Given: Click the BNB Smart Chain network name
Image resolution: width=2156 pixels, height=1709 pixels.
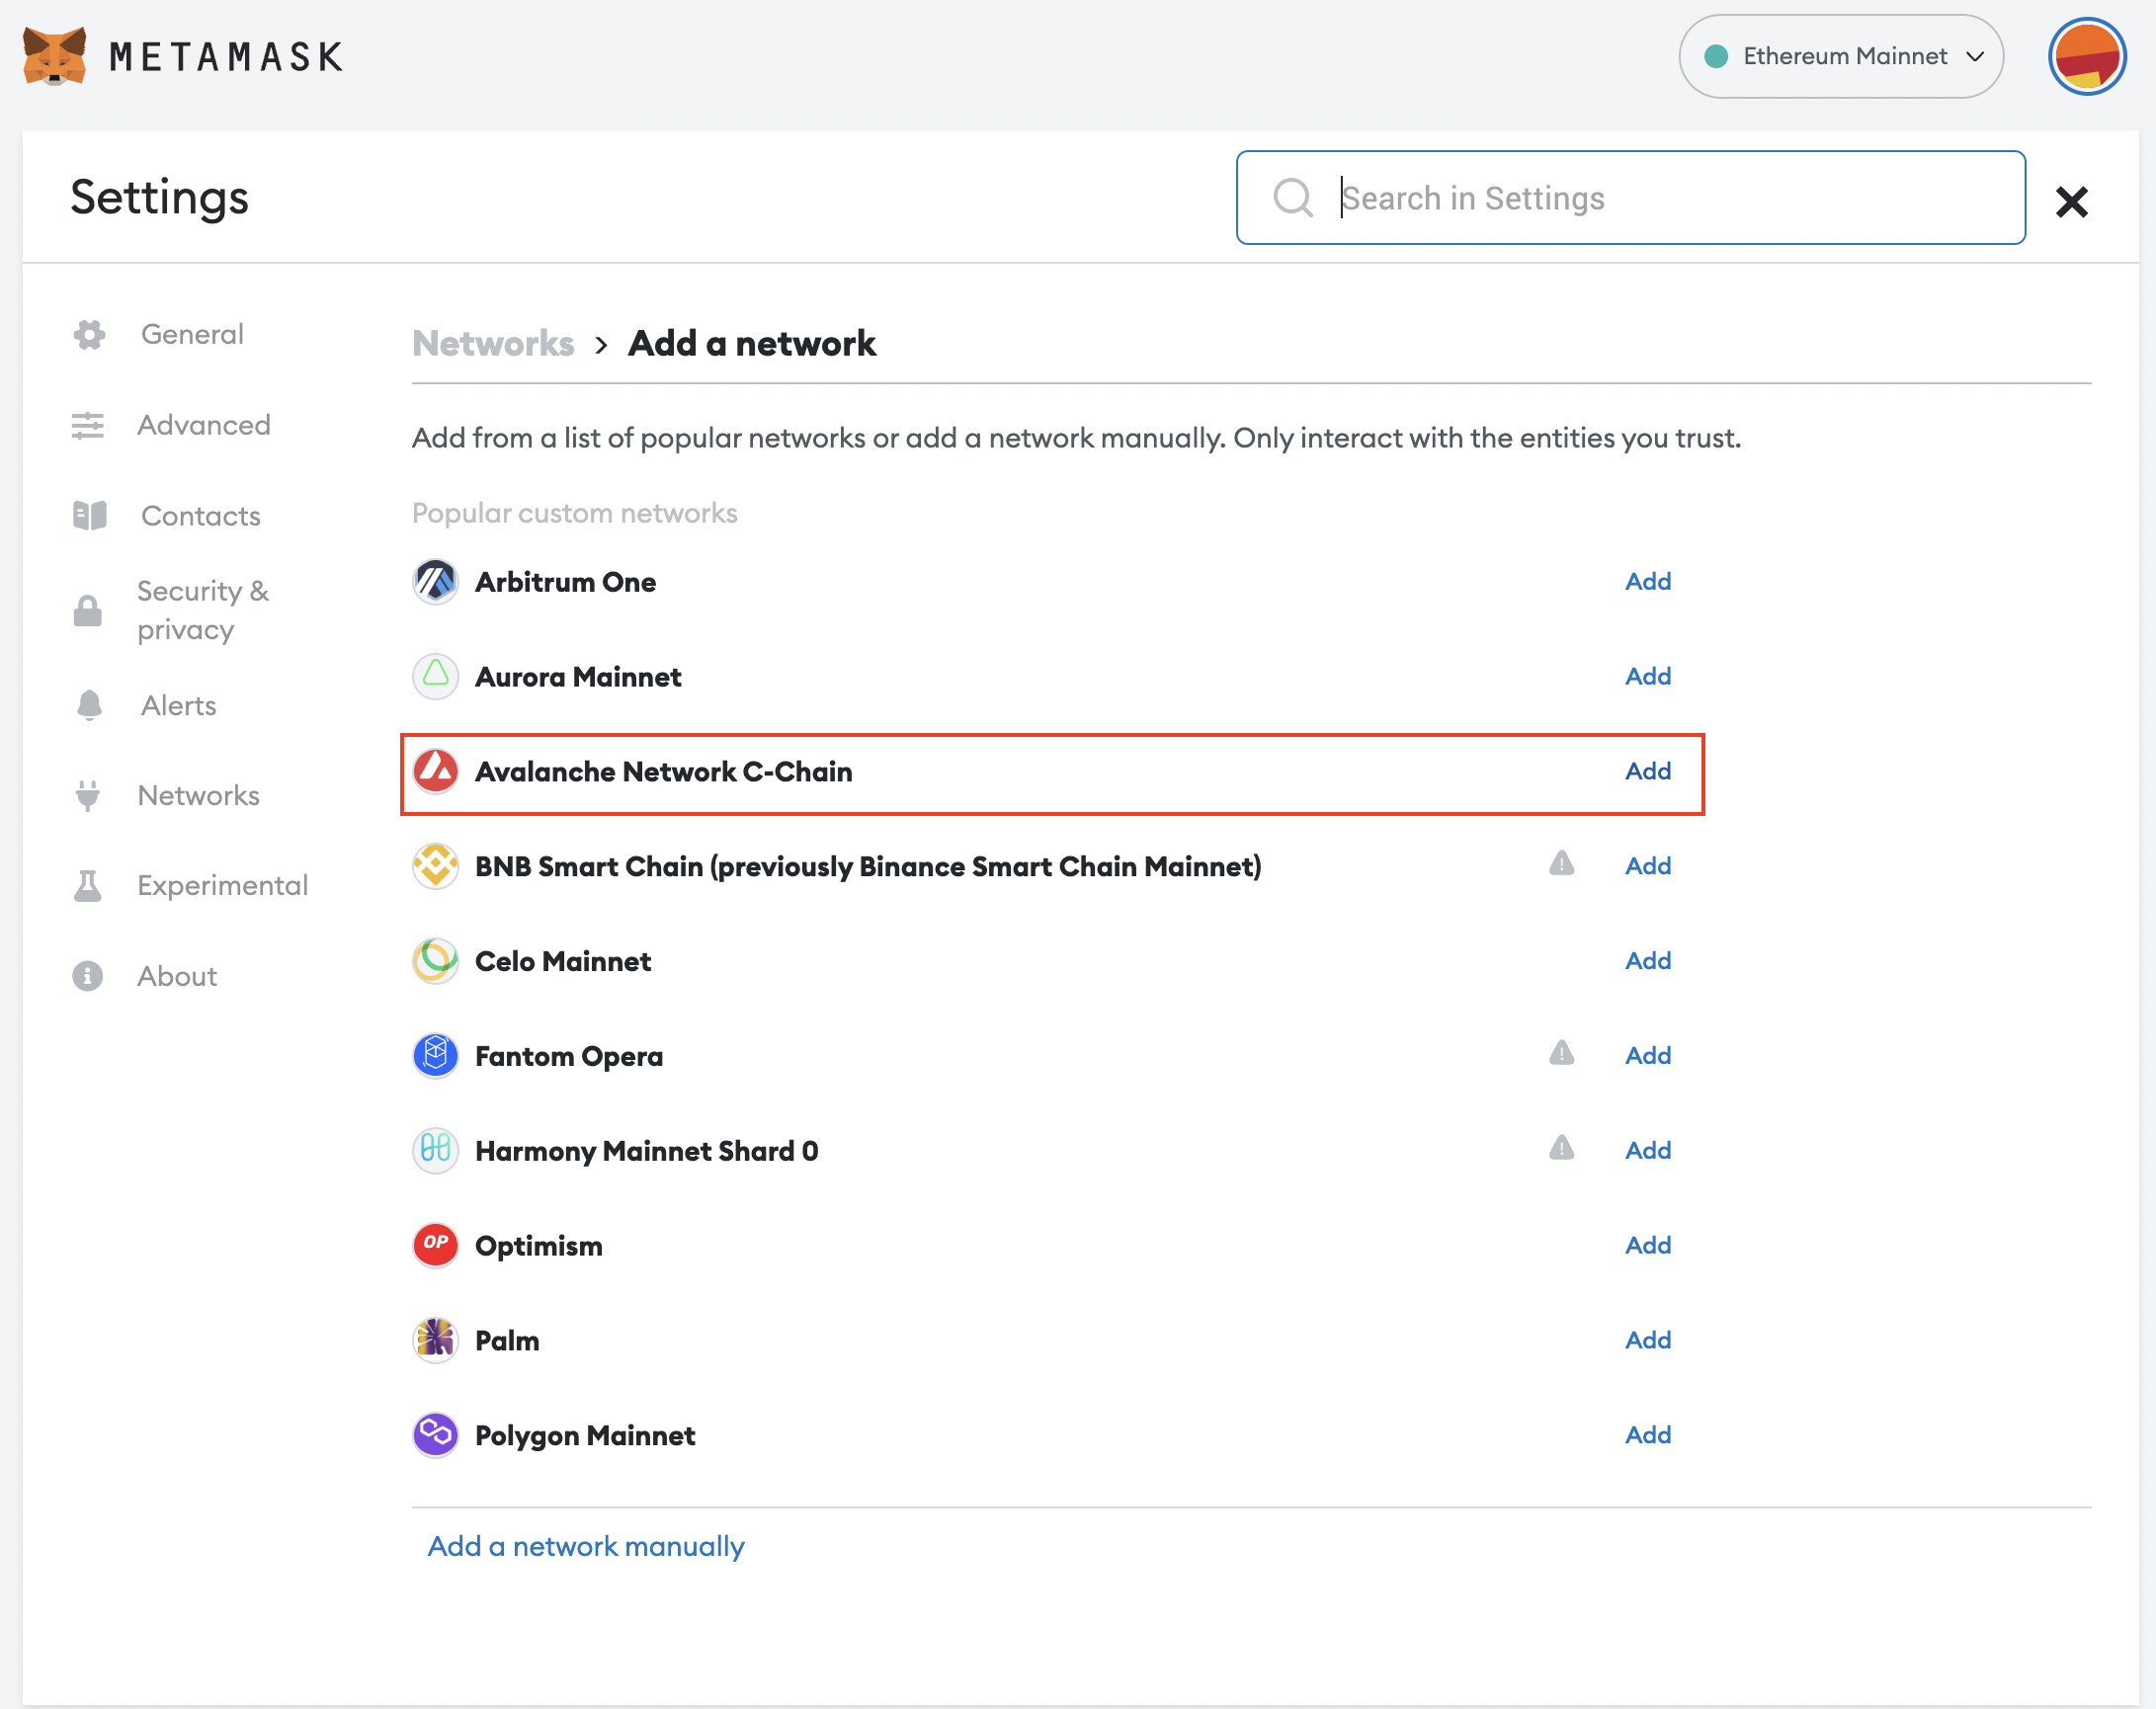Looking at the screenshot, I should pos(868,867).
